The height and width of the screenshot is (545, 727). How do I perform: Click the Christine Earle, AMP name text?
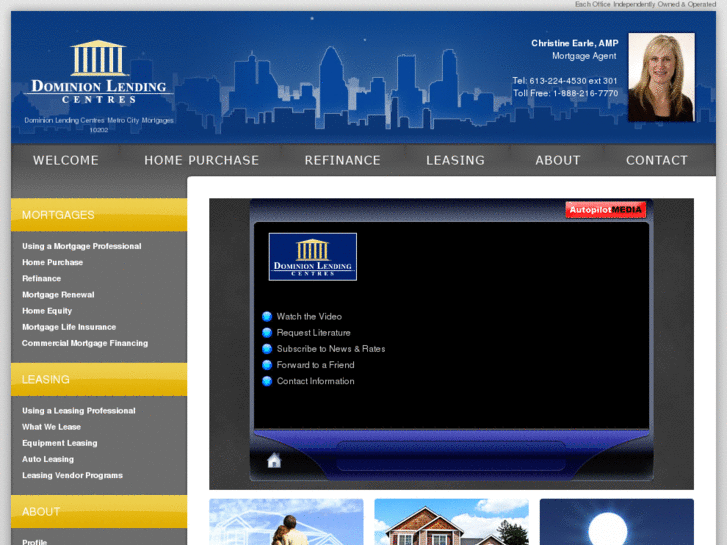click(x=574, y=43)
